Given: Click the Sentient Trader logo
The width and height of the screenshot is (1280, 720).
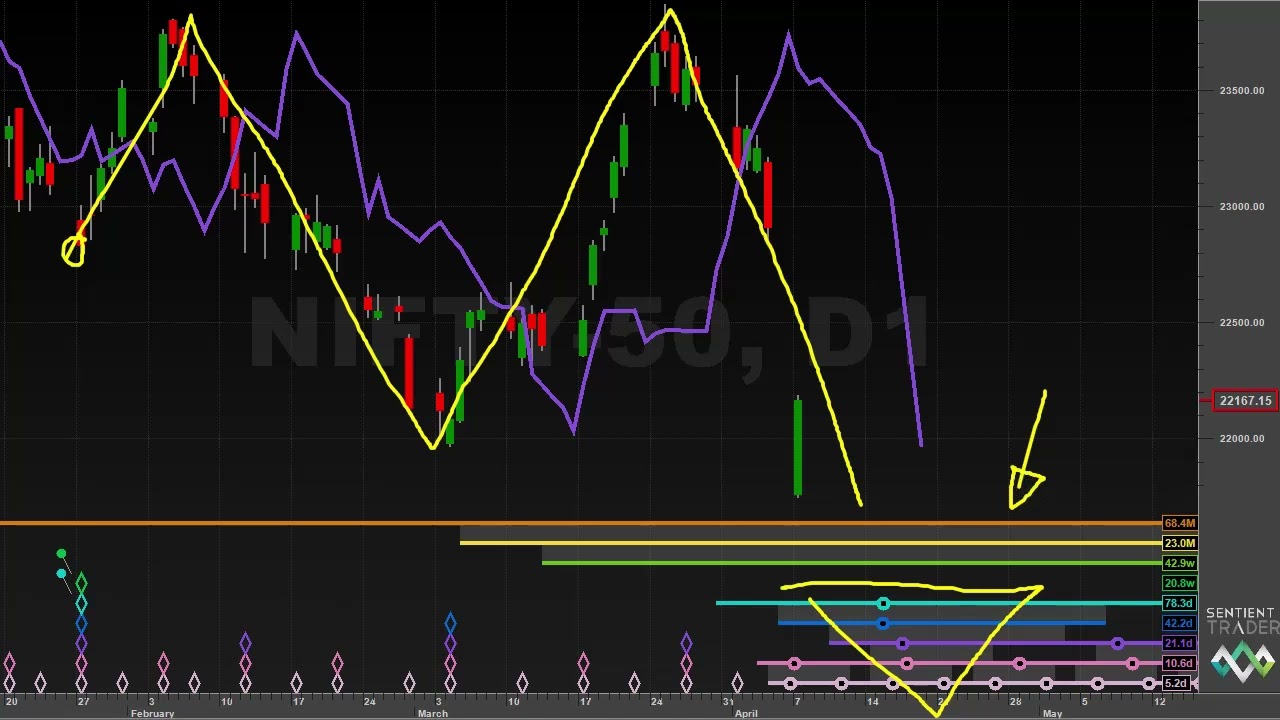Looking at the screenshot, I should point(1241,644).
